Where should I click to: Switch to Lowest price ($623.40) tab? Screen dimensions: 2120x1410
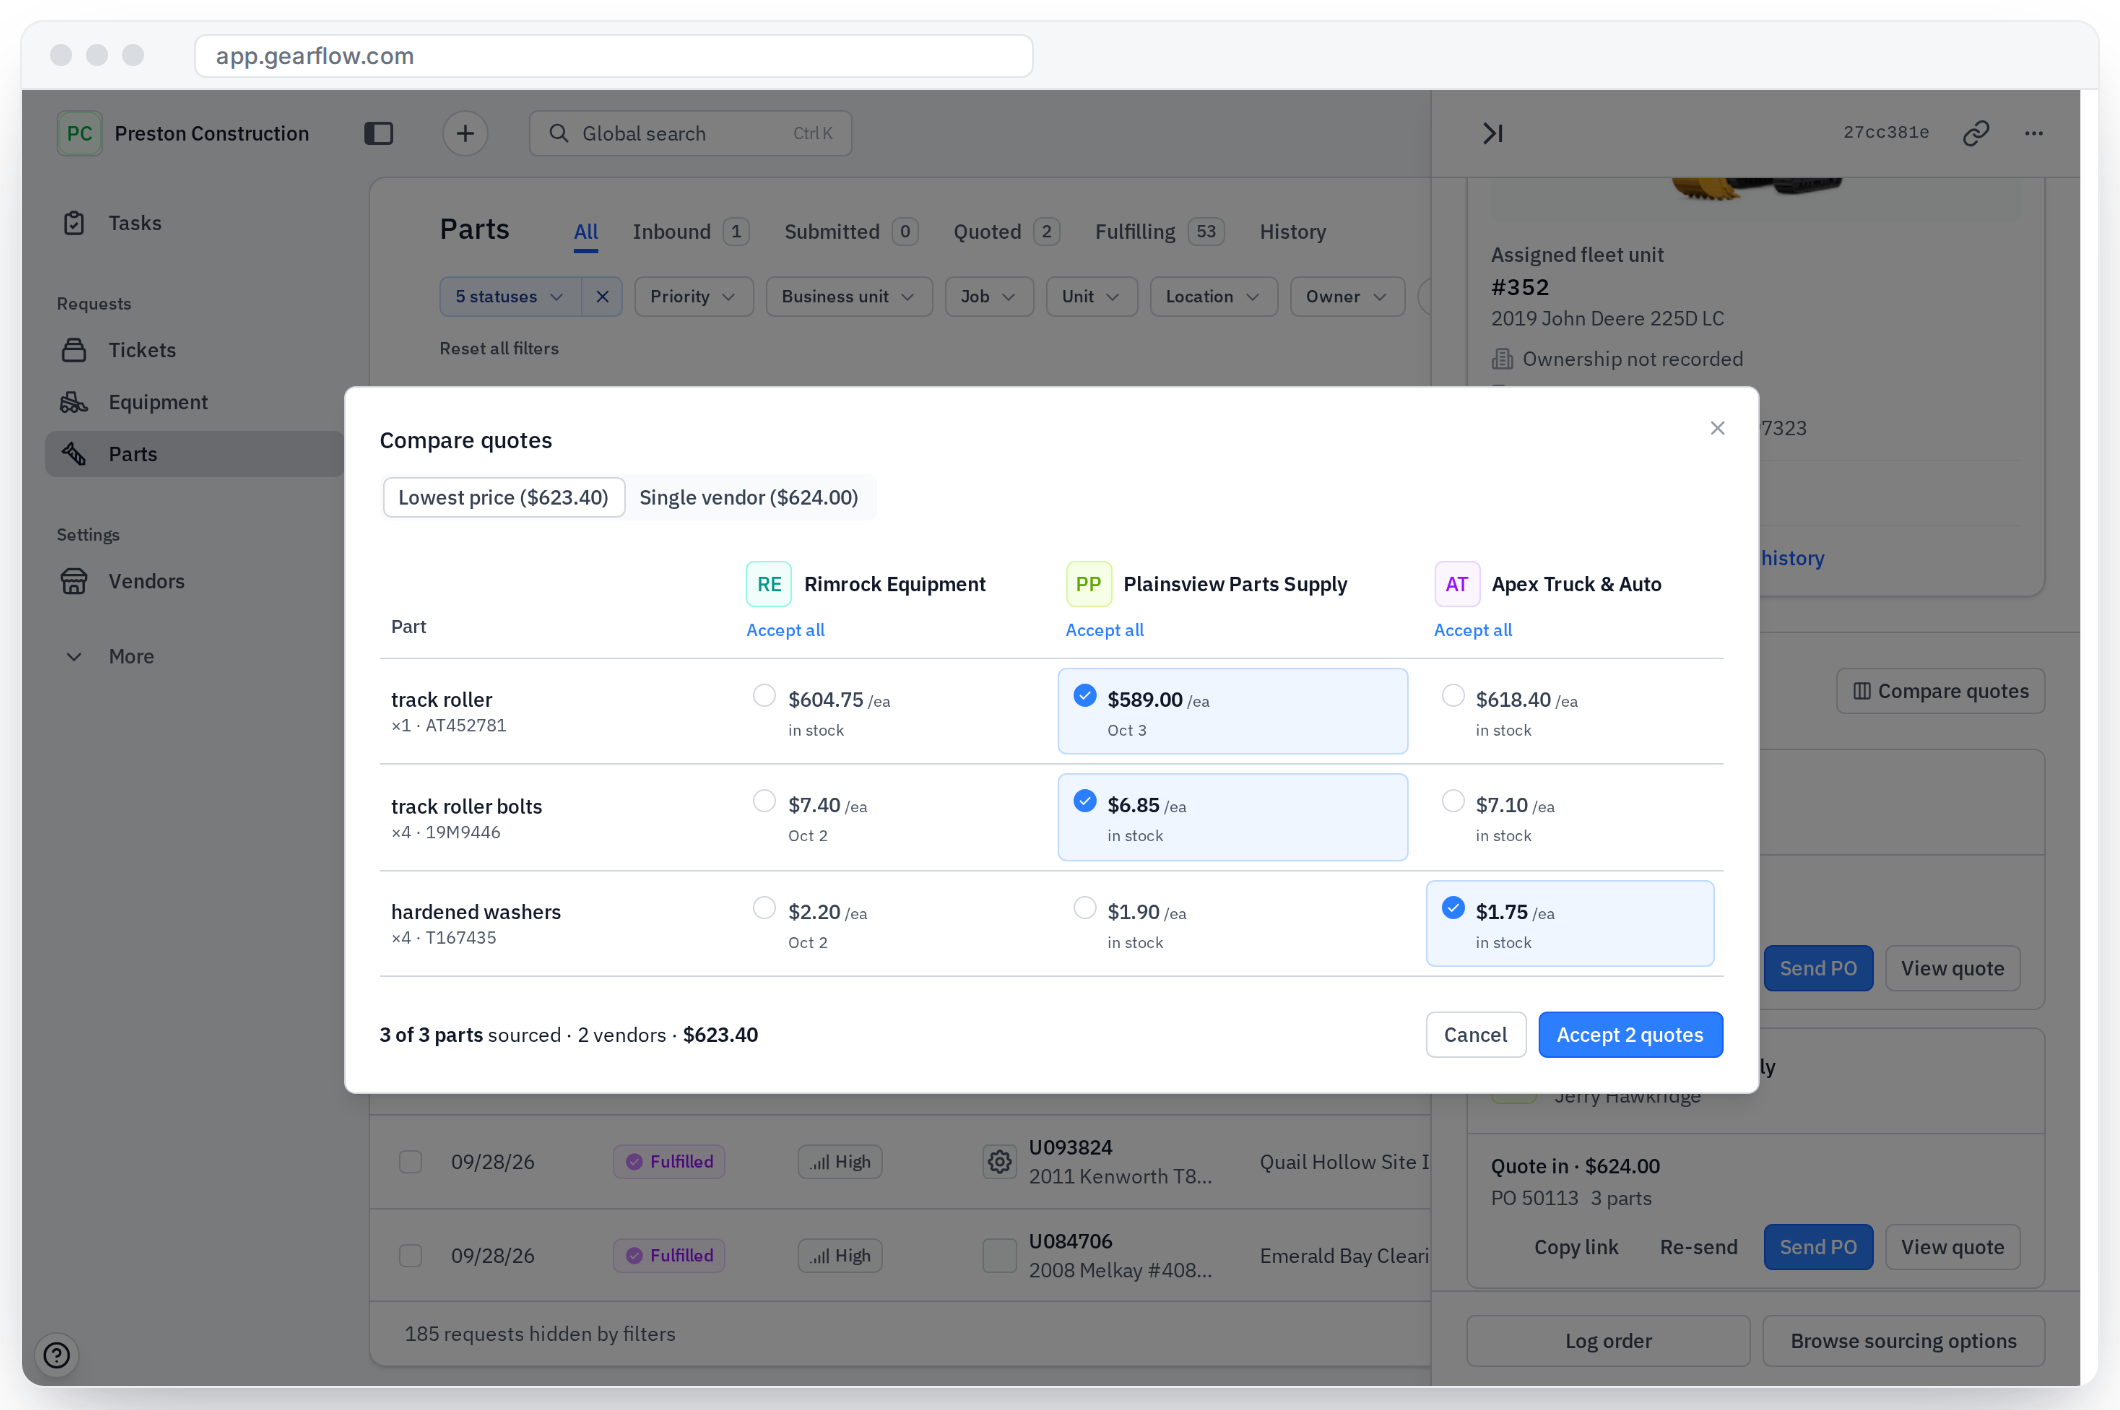(x=504, y=498)
